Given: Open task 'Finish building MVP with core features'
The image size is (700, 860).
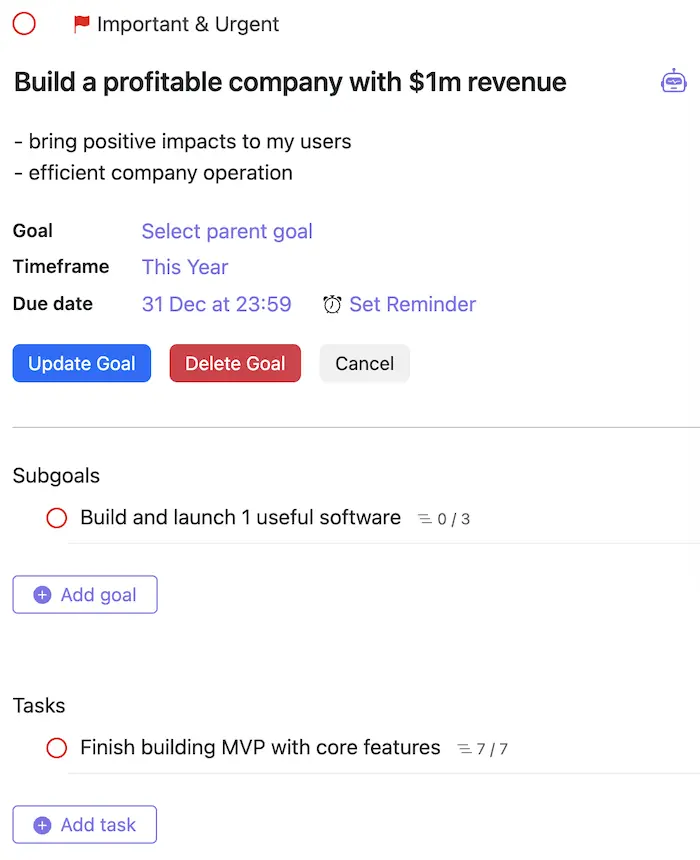Looking at the screenshot, I should pos(258,747).
